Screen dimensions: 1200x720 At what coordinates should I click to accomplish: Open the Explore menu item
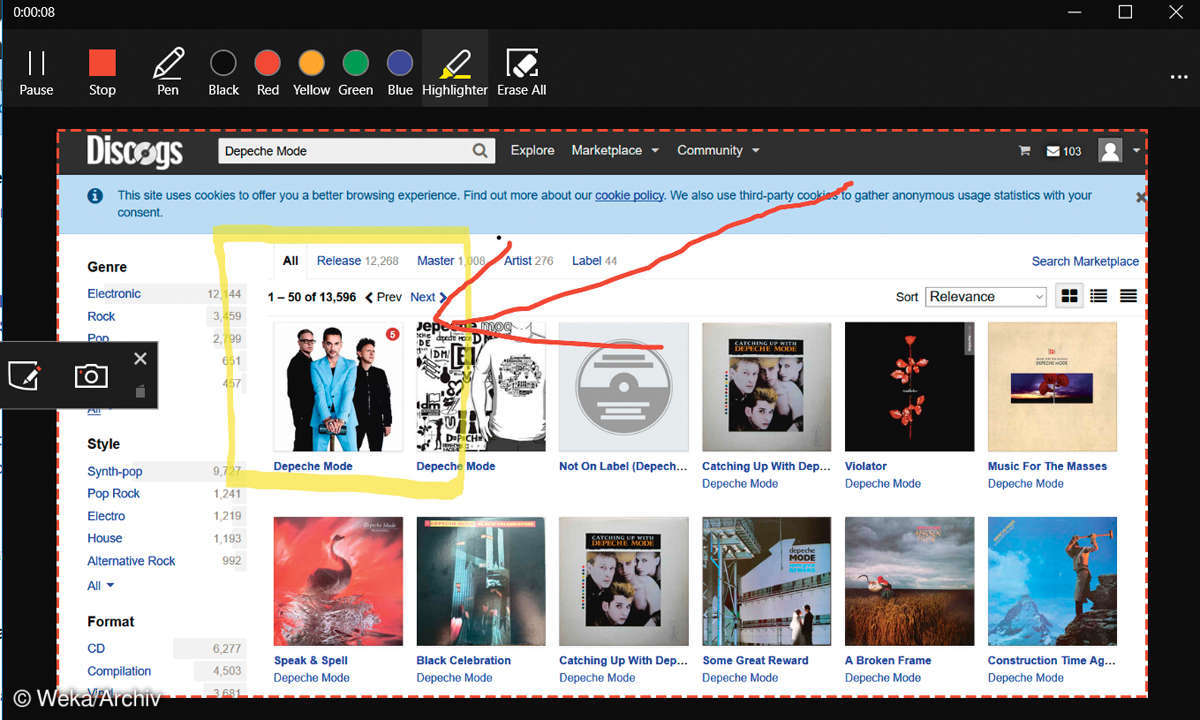[x=532, y=150]
